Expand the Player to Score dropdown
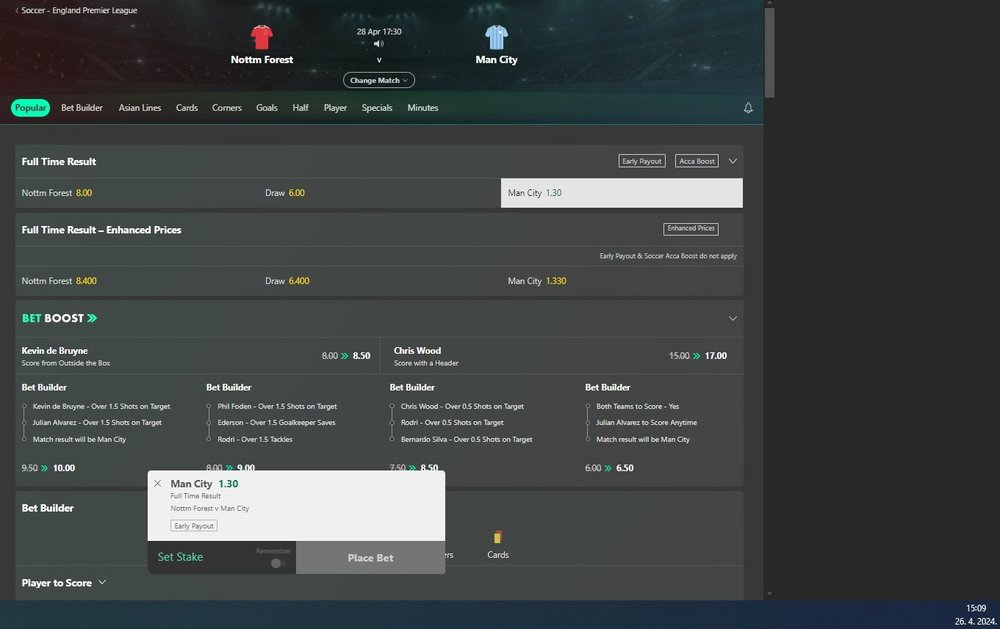1000x629 pixels. 102,582
